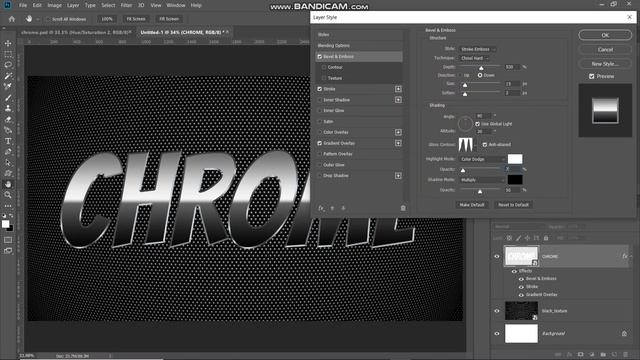
Task: Click the New Style button
Action: pyautogui.click(x=605, y=64)
